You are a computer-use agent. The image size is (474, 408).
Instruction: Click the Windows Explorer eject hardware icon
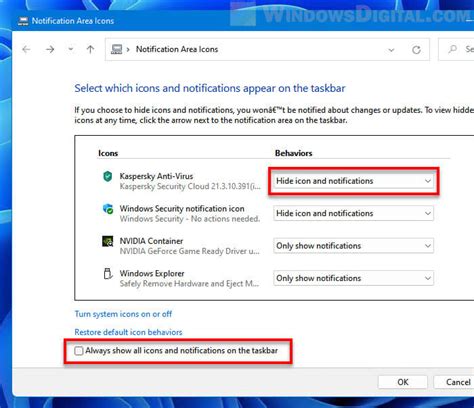pos(107,273)
